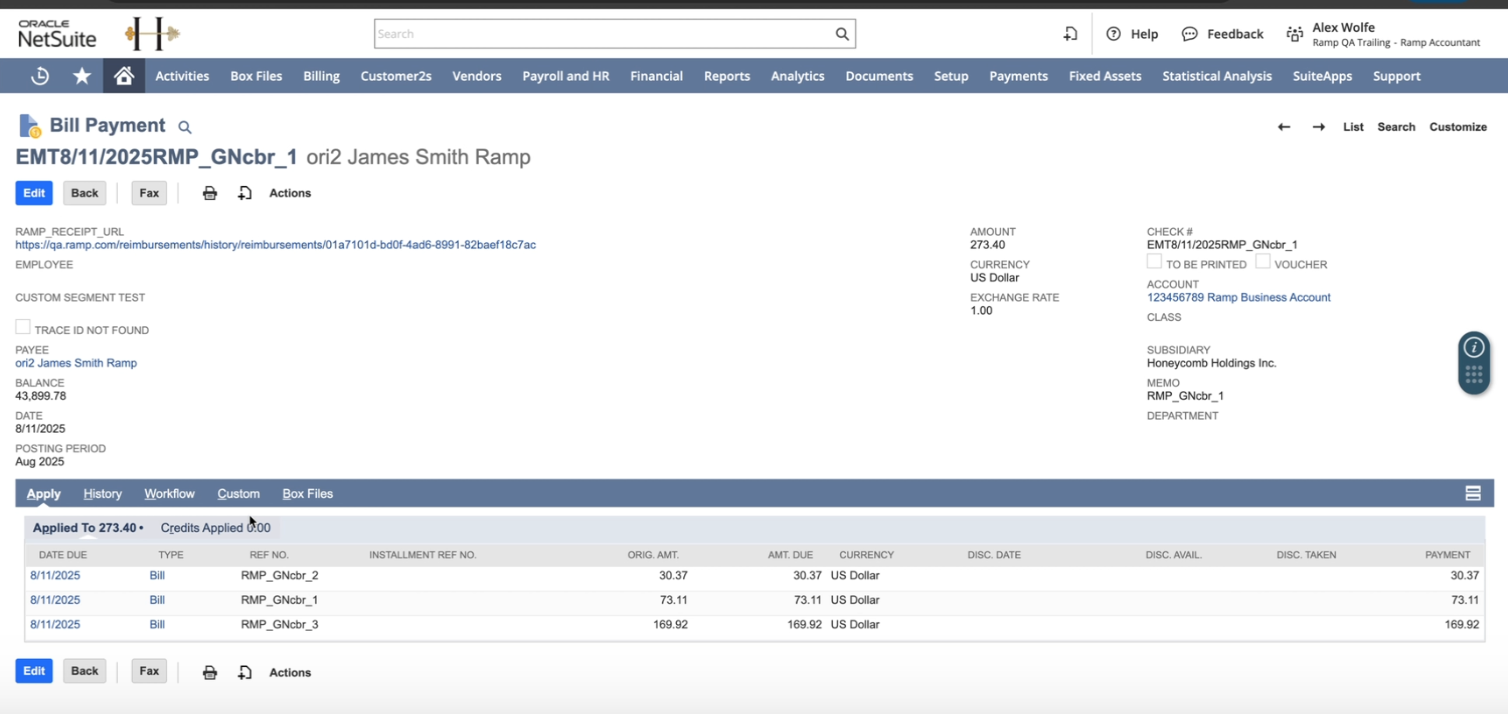
Task: Toggle the Voucher checkbox
Action: tap(1263, 262)
